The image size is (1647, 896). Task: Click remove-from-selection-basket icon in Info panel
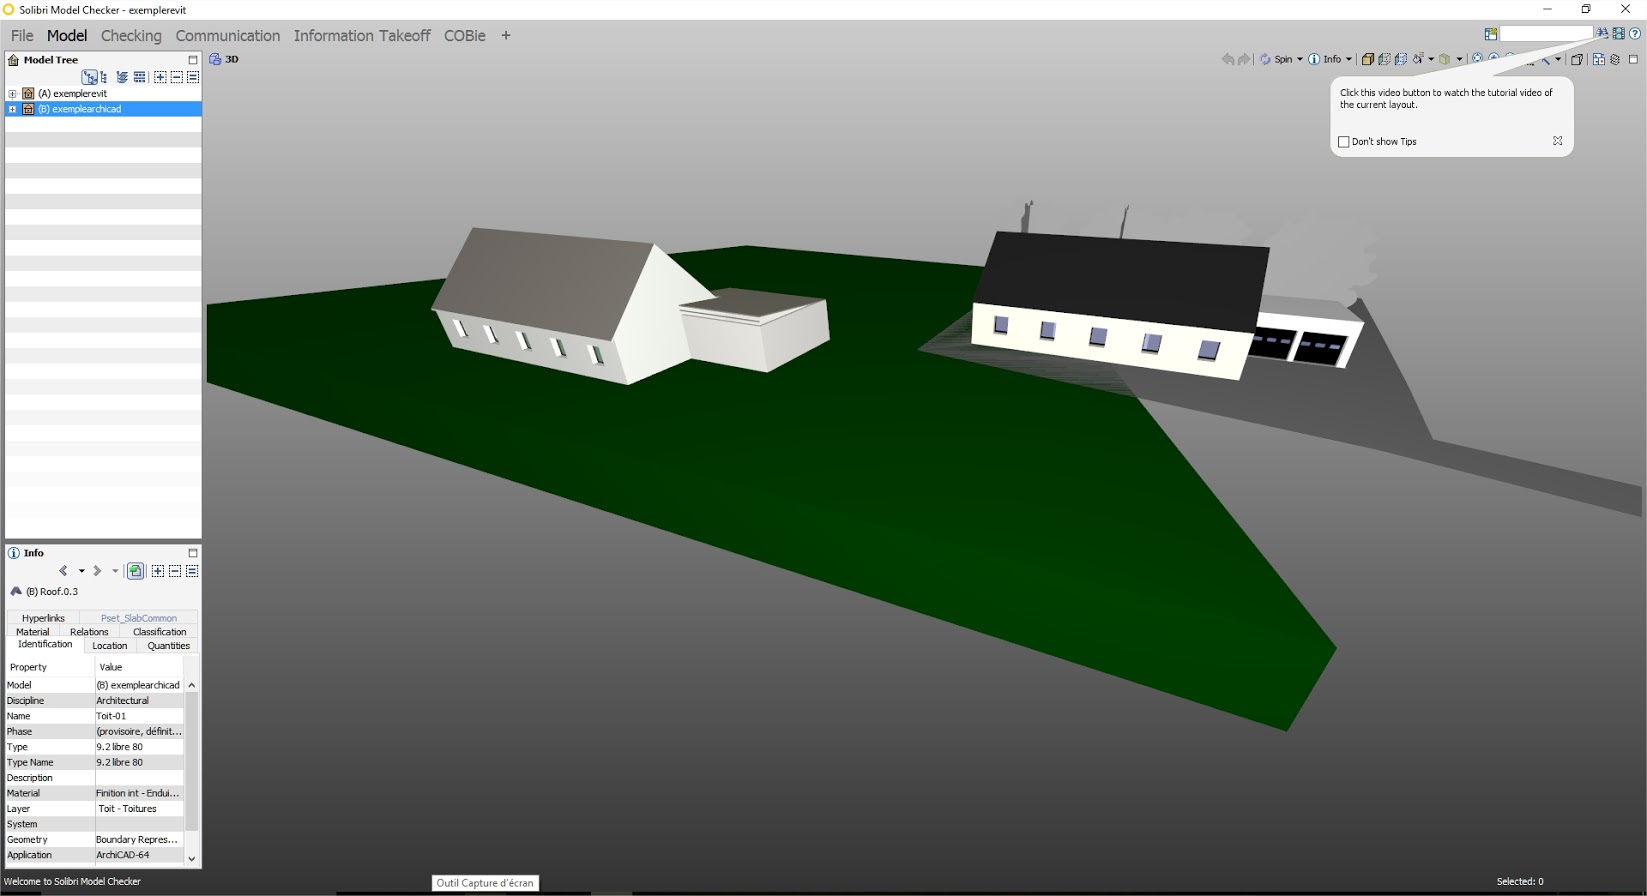pyautogui.click(x=175, y=571)
